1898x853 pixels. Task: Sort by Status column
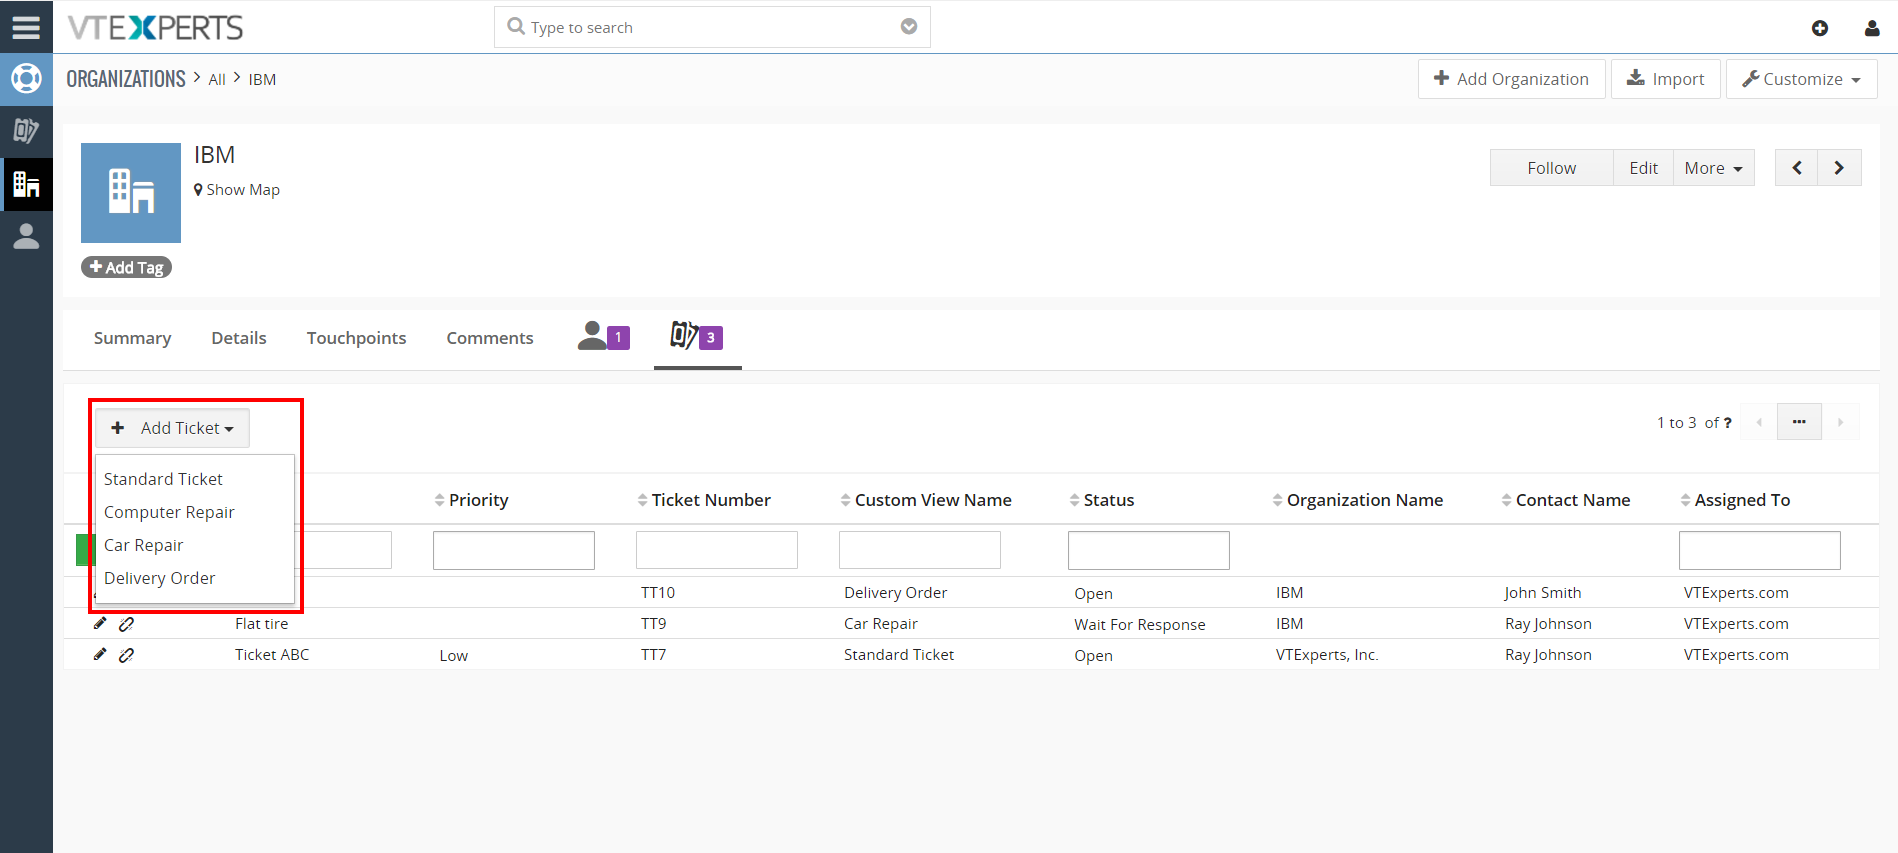pyautogui.click(x=1102, y=500)
